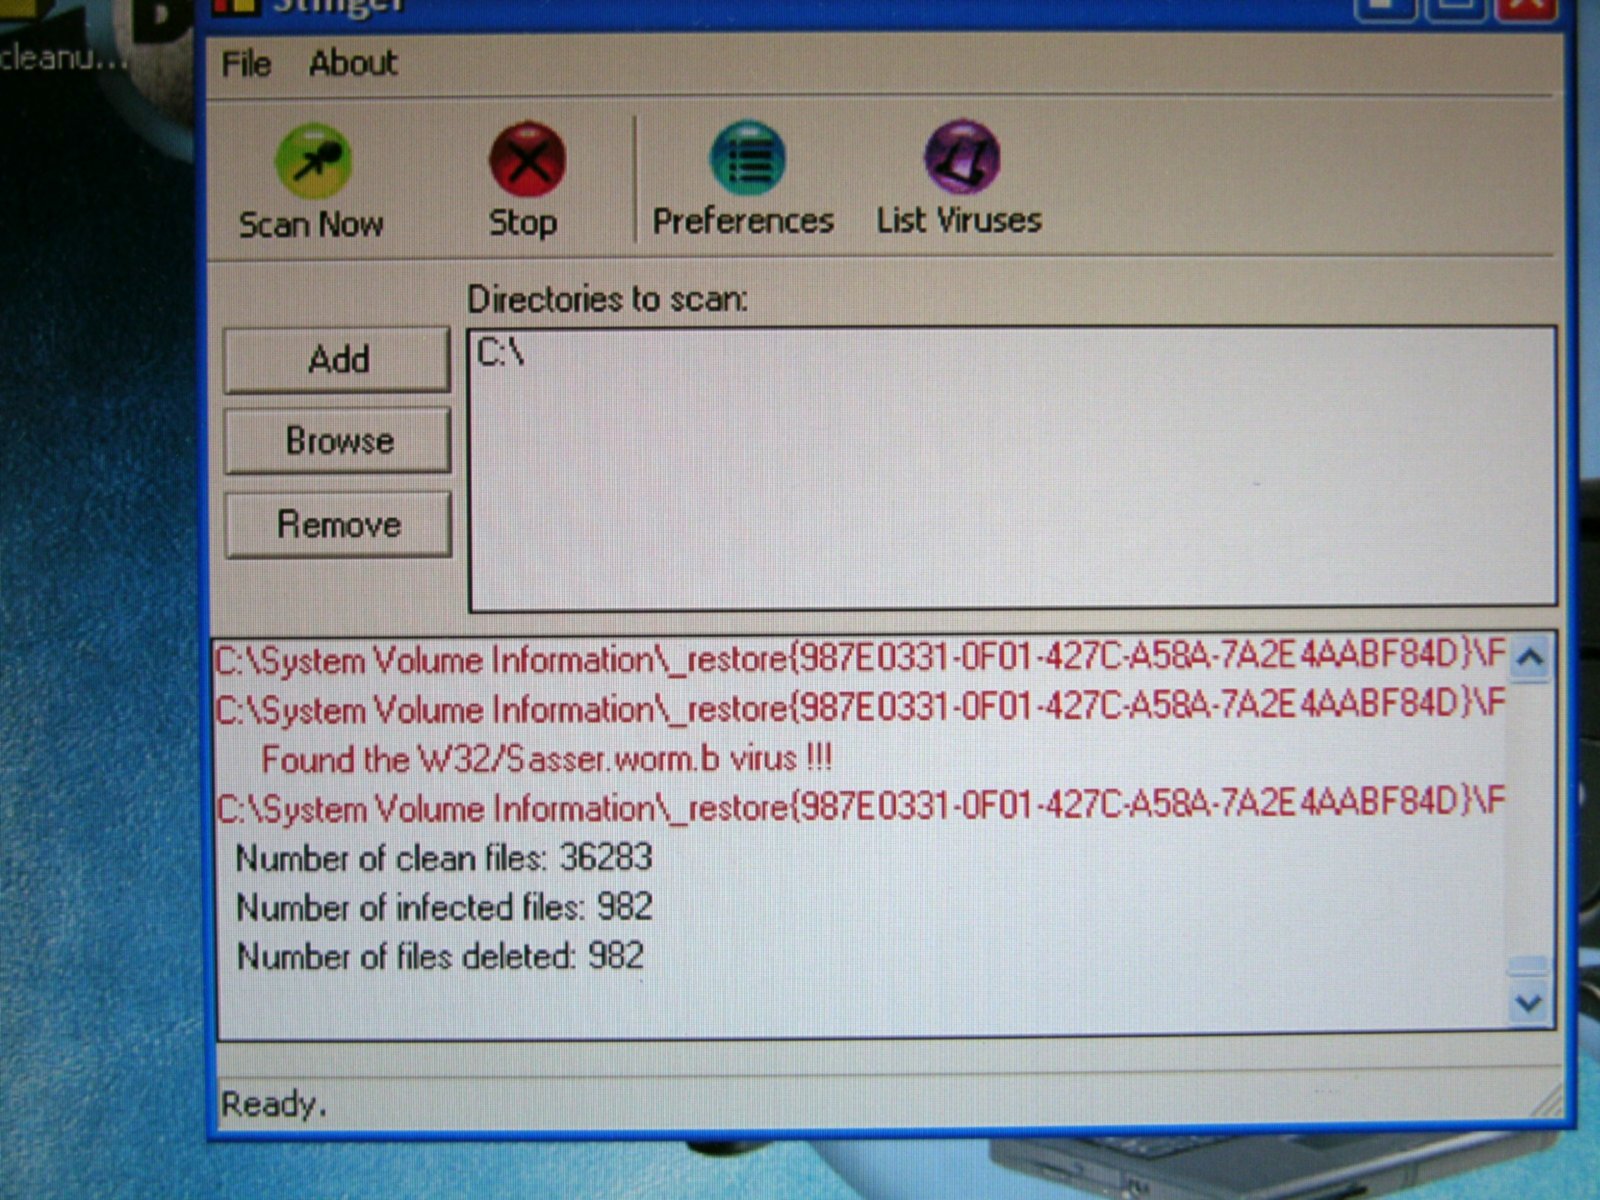
Task: Select 'Found the W32/Sasser.worm.b virus' line
Action: [546, 760]
